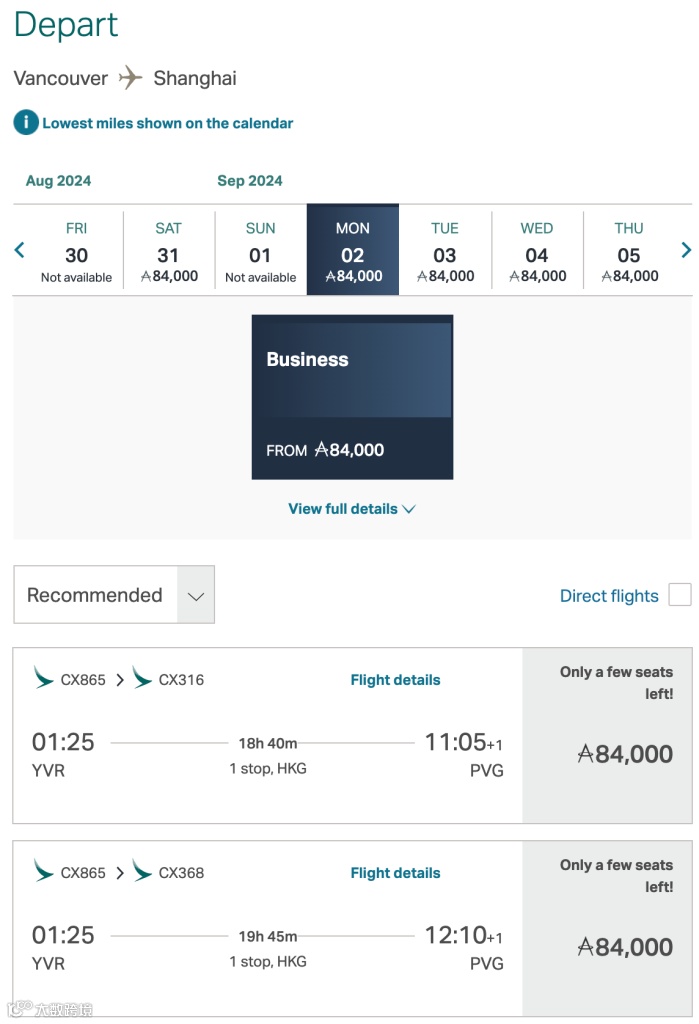Viewport: 699px width, 1024px height.
Task: Click the Cathay Pacific logo beside CX368
Action: pos(142,872)
